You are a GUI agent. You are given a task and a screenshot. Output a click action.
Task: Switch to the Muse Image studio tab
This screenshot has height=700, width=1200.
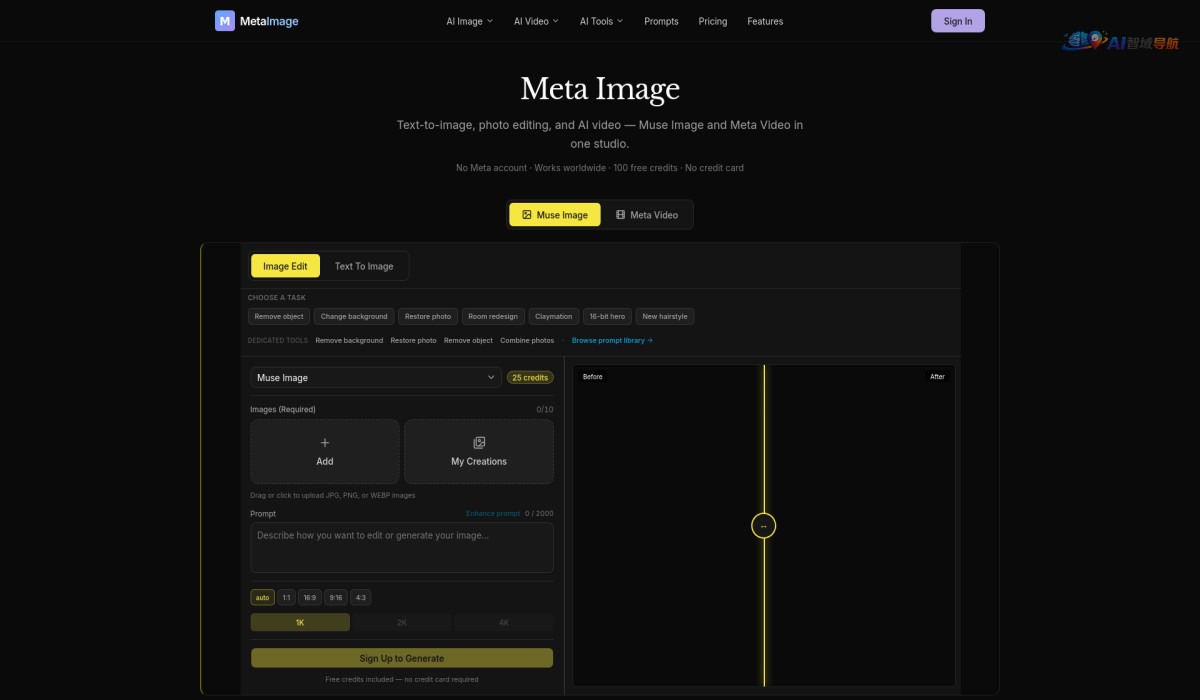coord(555,215)
